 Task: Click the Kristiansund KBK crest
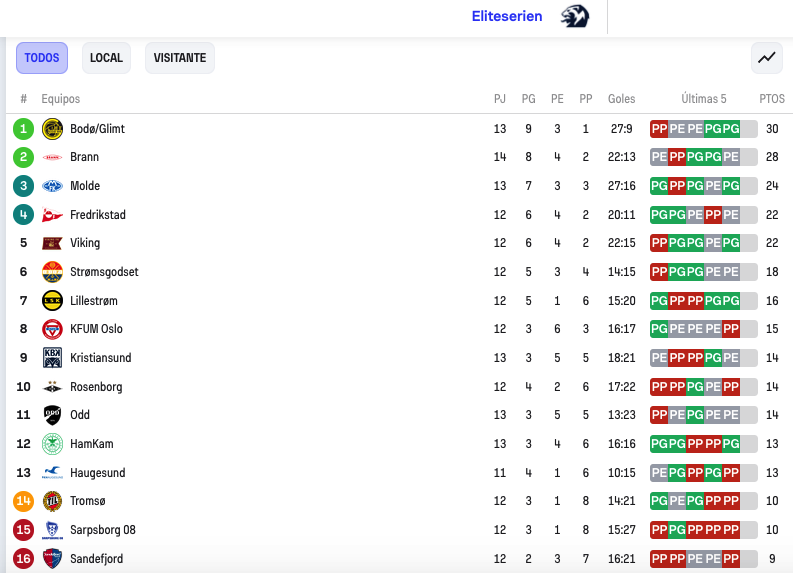pos(52,358)
